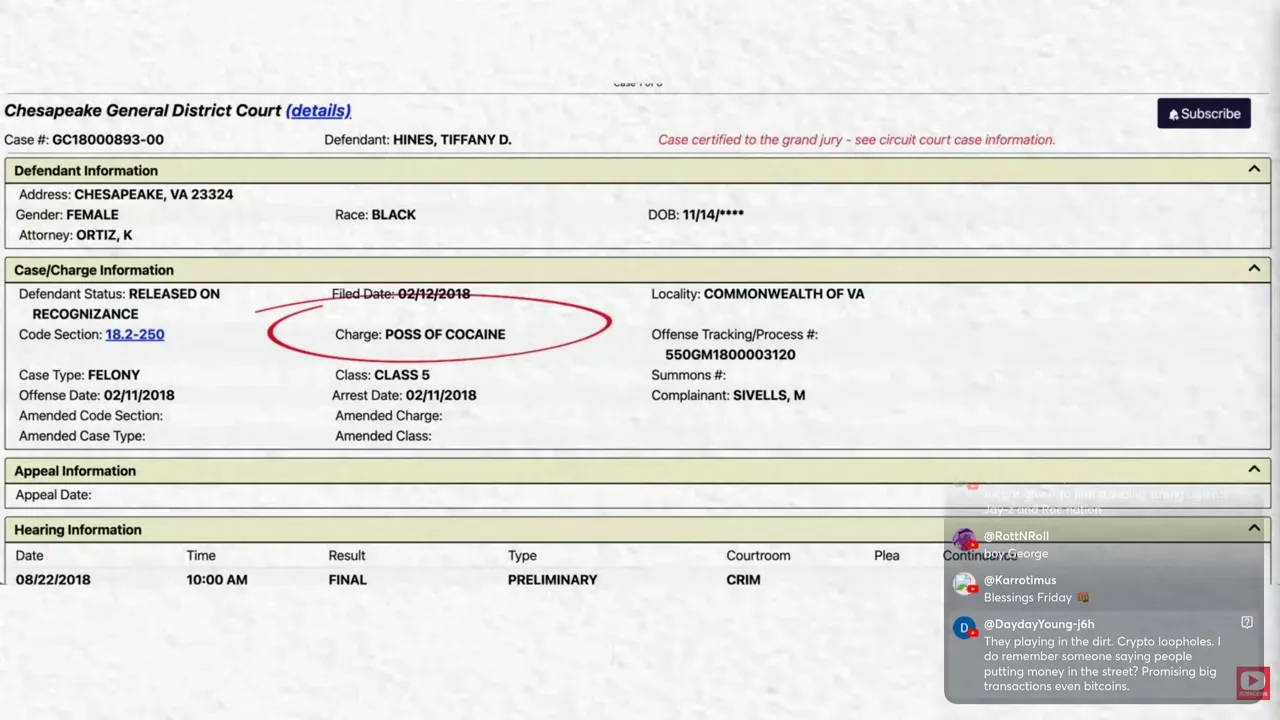This screenshot has height=720, width=1280.
Task: Click the question icon on DaydayYoung's message
Action: pyautogui.click(x=1247, y=622)
